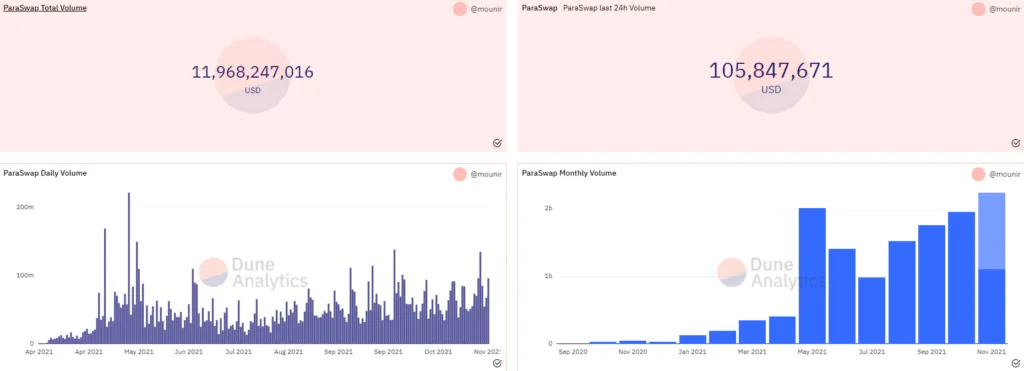Click mounir avatar on Daily Volume panel
The width and height of the screenshot is (1024, 371).
point(460,174)
